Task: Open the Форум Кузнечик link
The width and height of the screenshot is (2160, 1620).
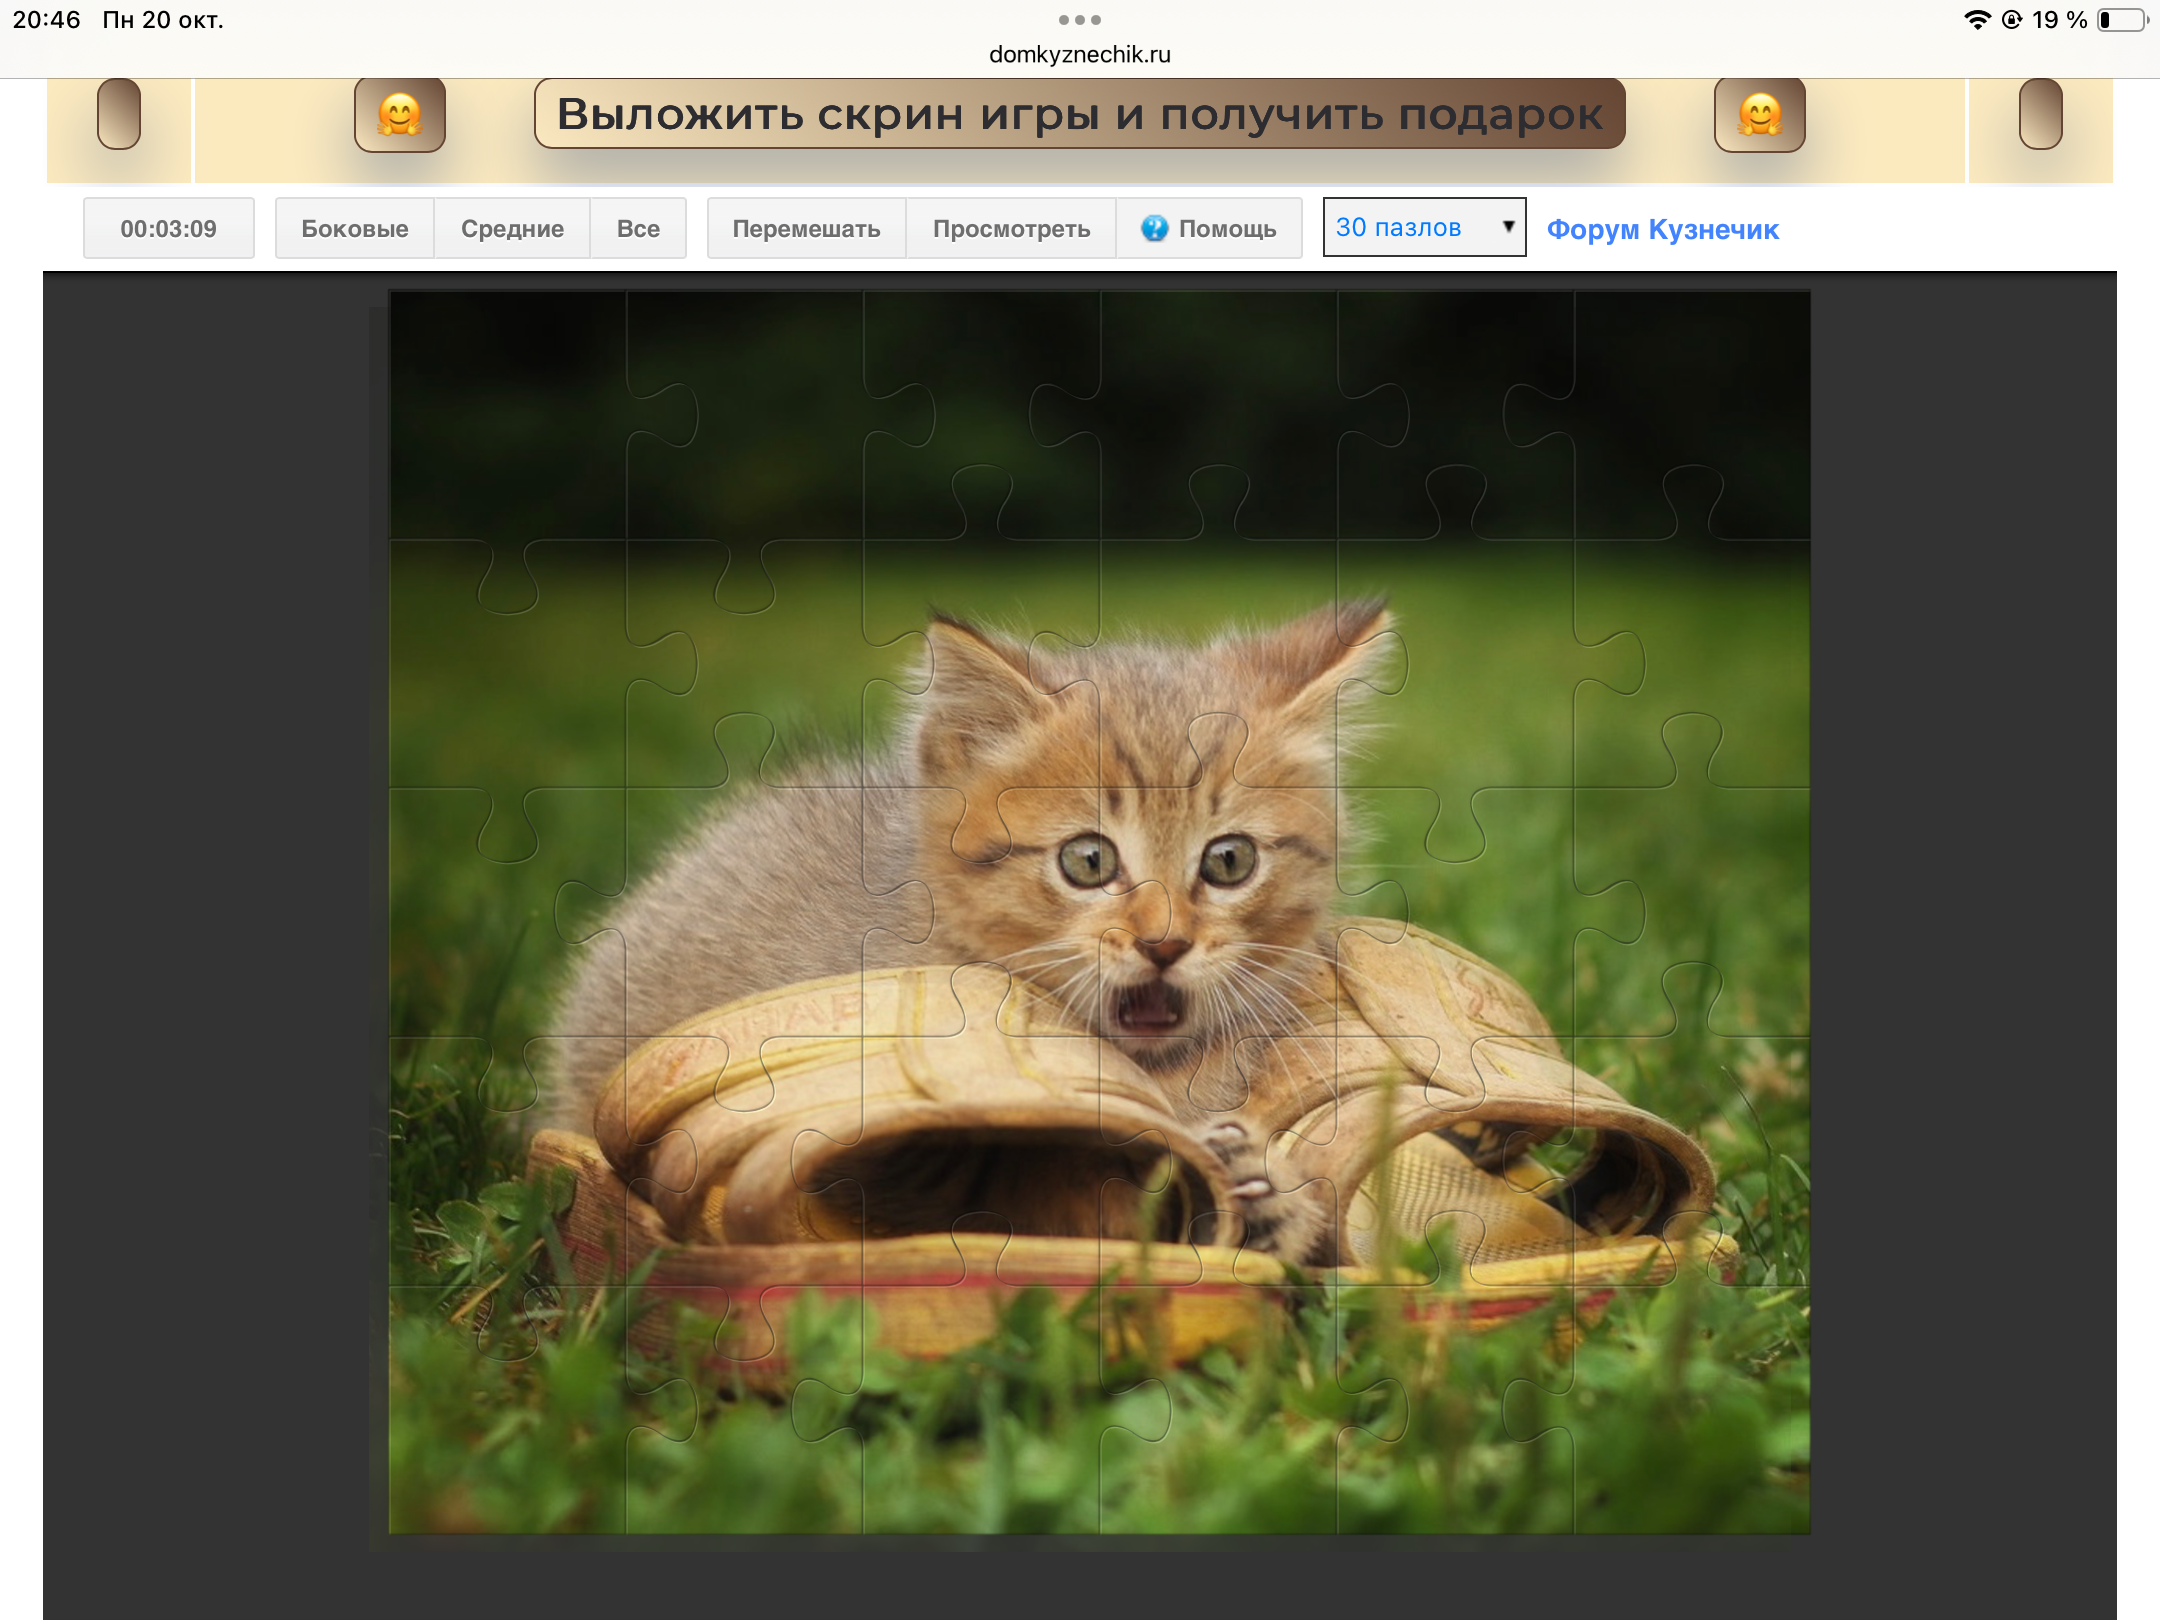Action: (1662, 229)
